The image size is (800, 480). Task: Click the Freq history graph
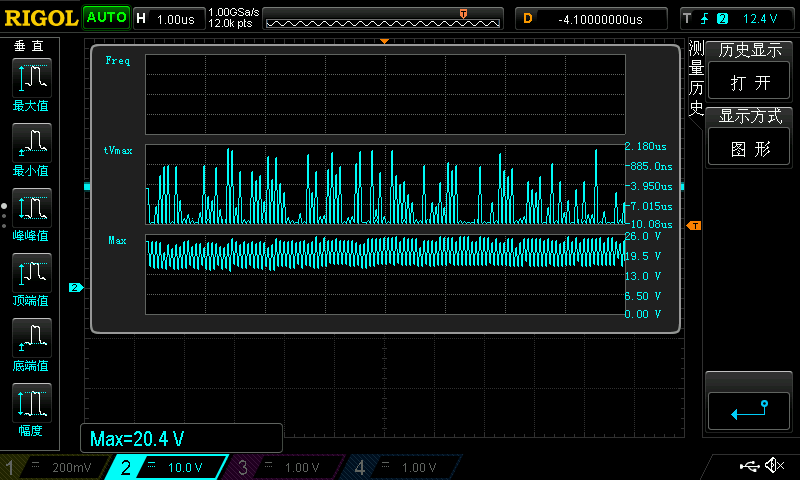pos(385,94)
